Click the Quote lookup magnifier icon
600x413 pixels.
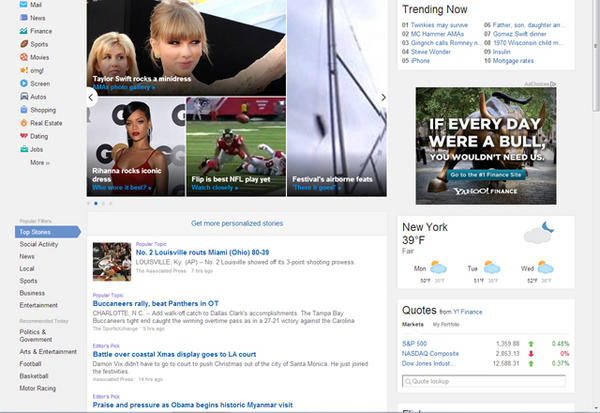coord(408,381)
